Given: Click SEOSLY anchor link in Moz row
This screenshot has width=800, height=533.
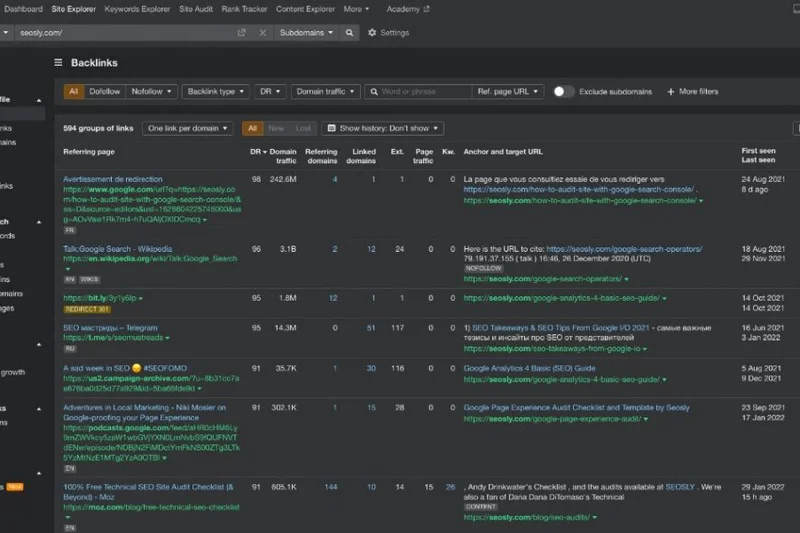Looking at the screenshot, I should [x=680, y=487].
